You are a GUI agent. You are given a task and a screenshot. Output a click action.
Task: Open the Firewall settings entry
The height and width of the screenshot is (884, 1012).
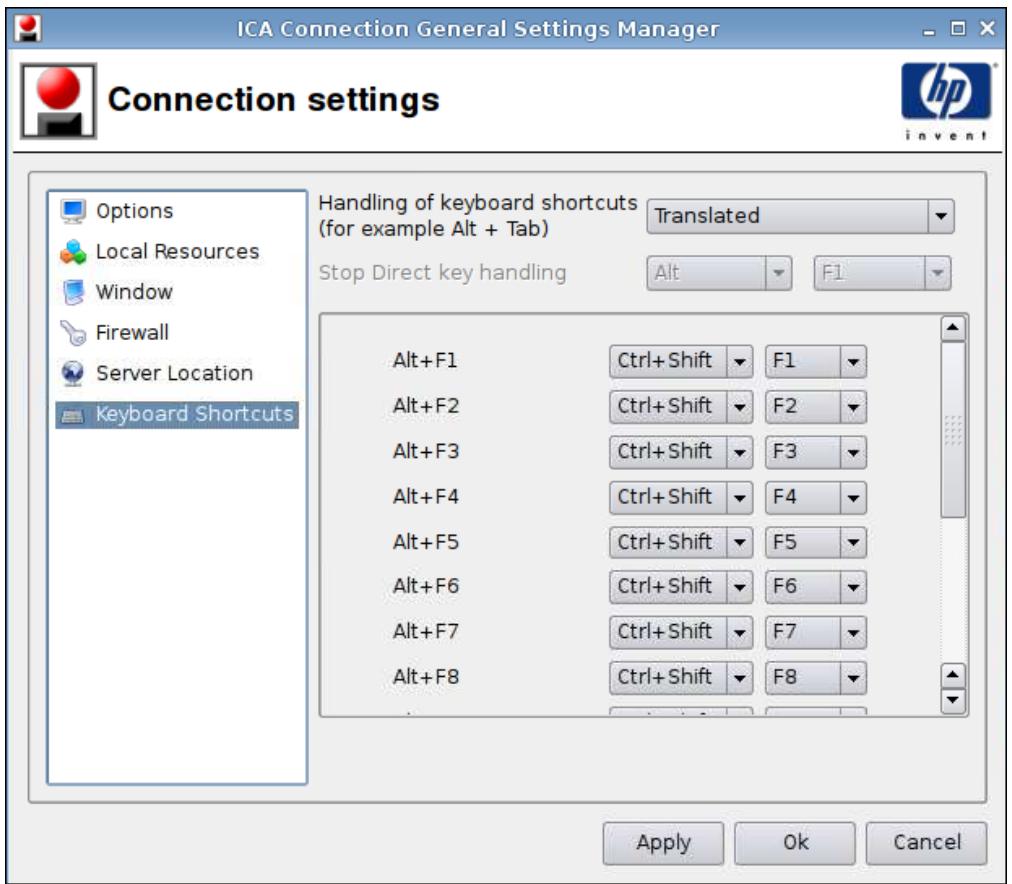tap(132, 333)
